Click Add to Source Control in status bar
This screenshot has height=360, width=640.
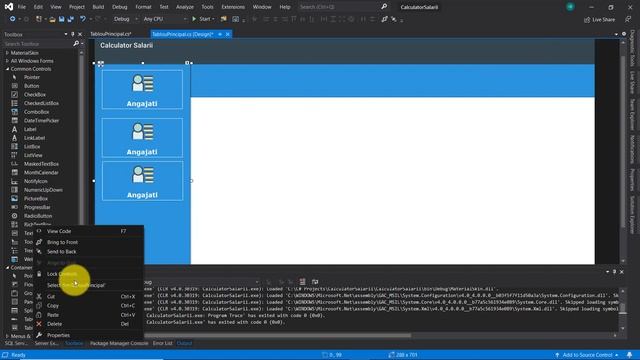tap(587, 355)
